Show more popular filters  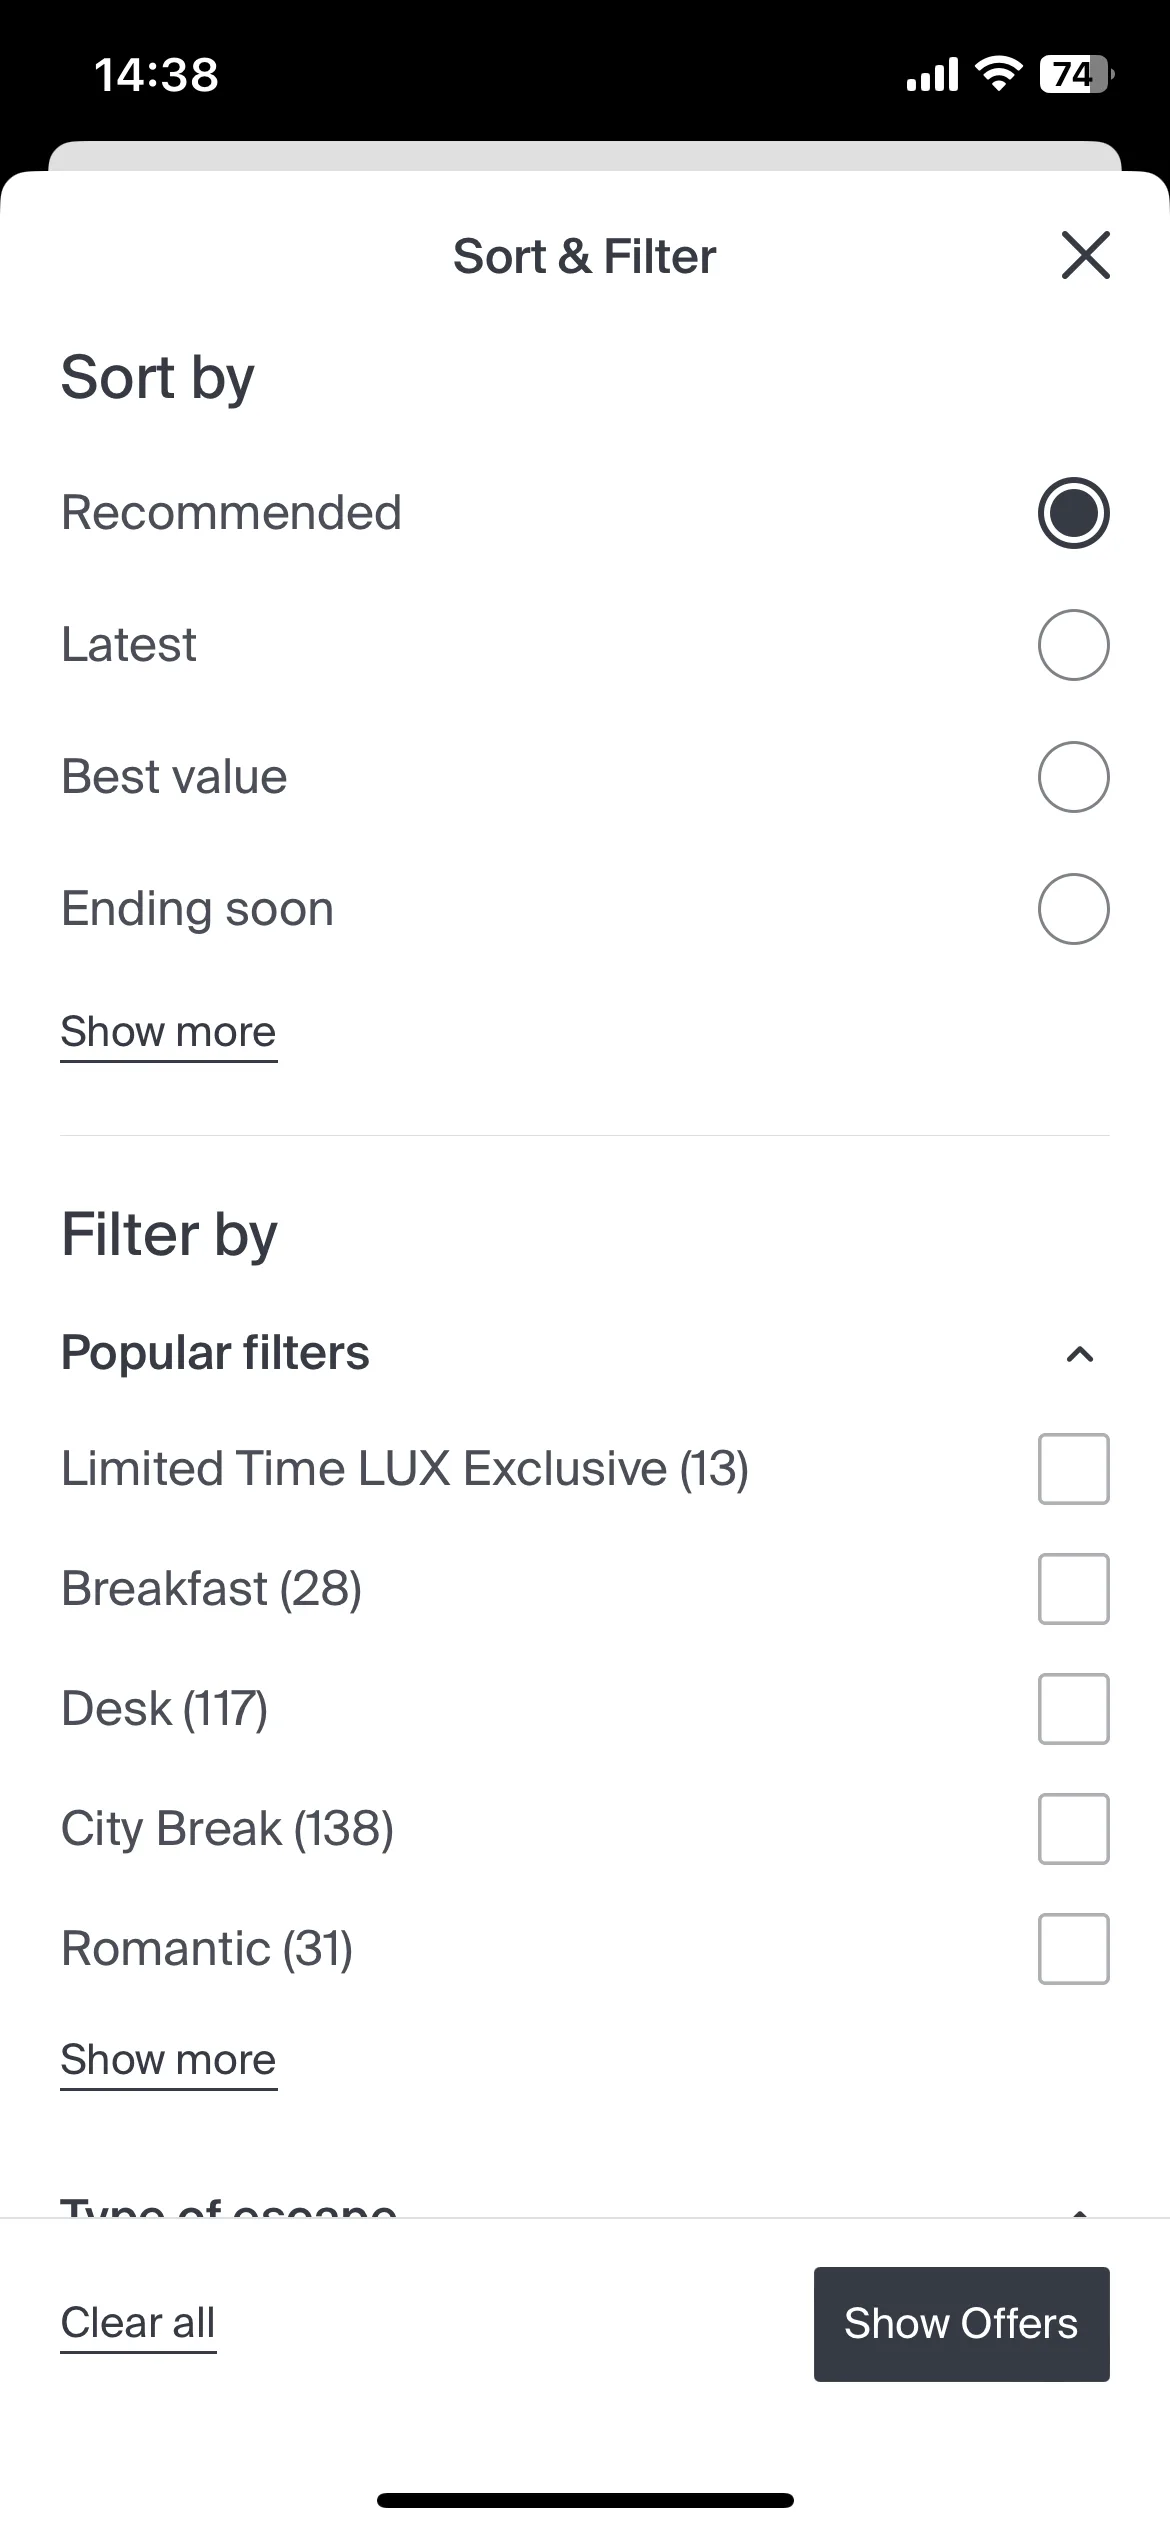[168, 2060]
